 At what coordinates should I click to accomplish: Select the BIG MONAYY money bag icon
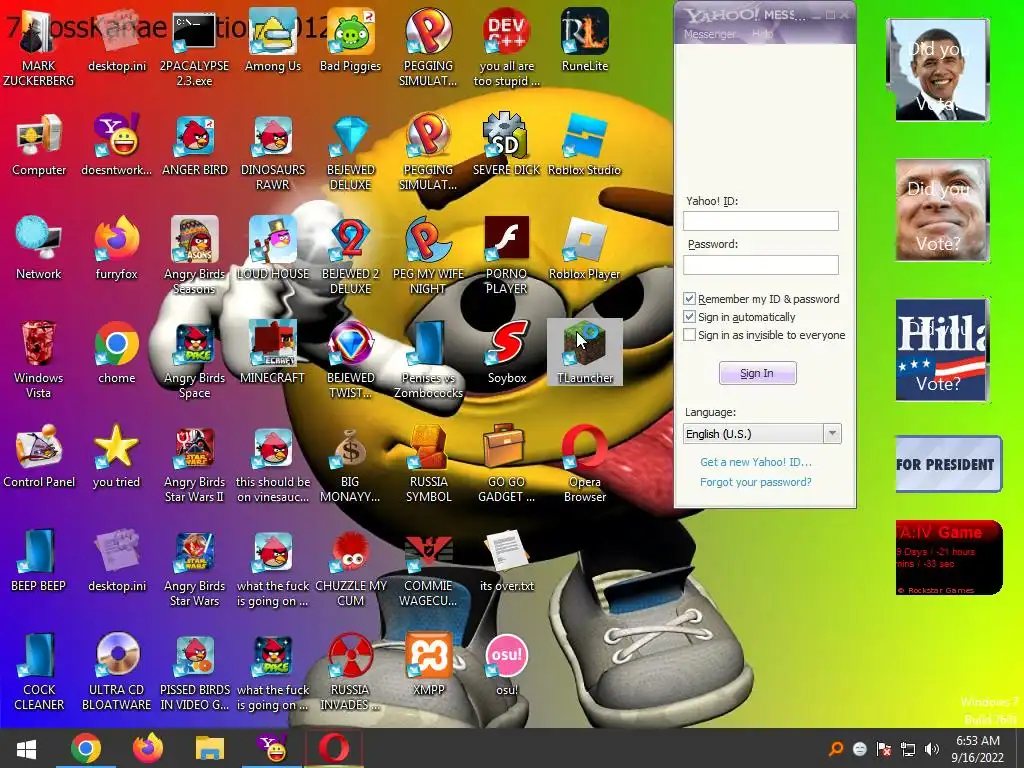tap(350, 464)
